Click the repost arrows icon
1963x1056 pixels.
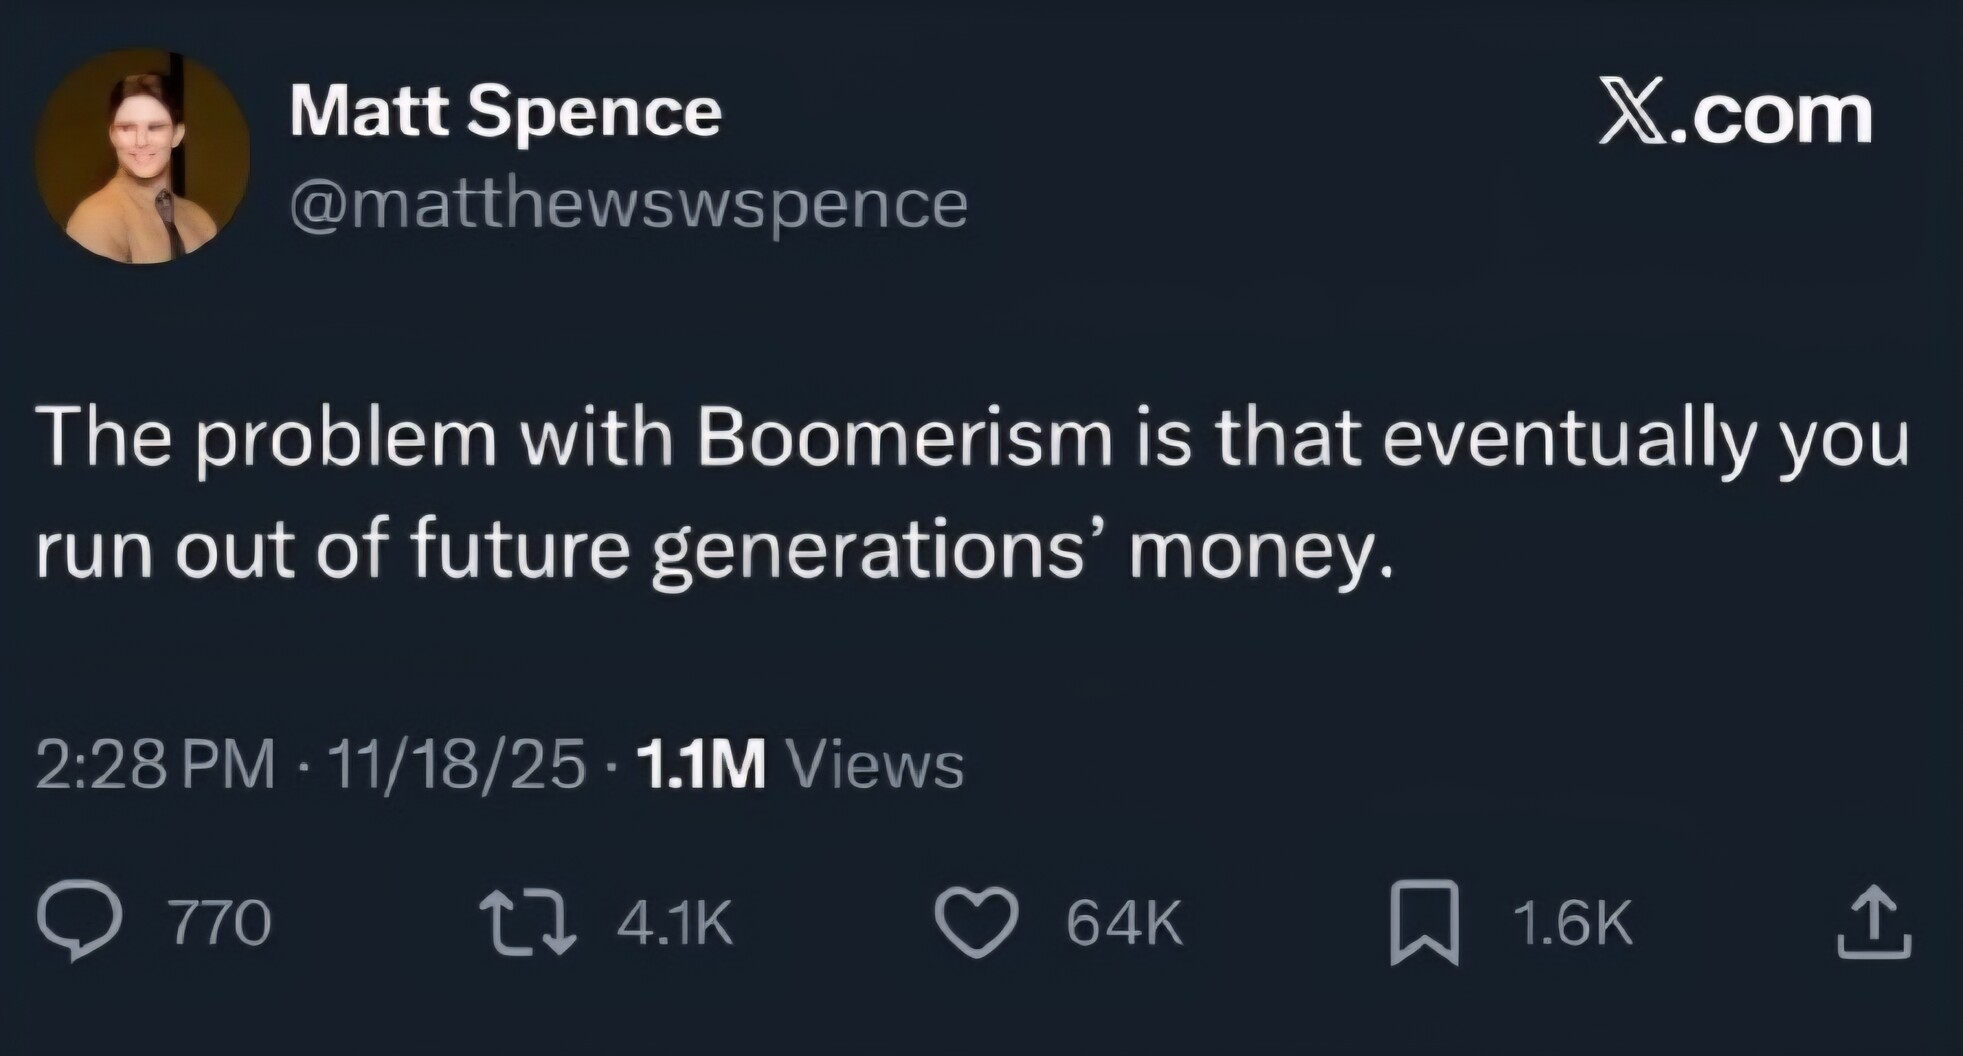(527, 922)
